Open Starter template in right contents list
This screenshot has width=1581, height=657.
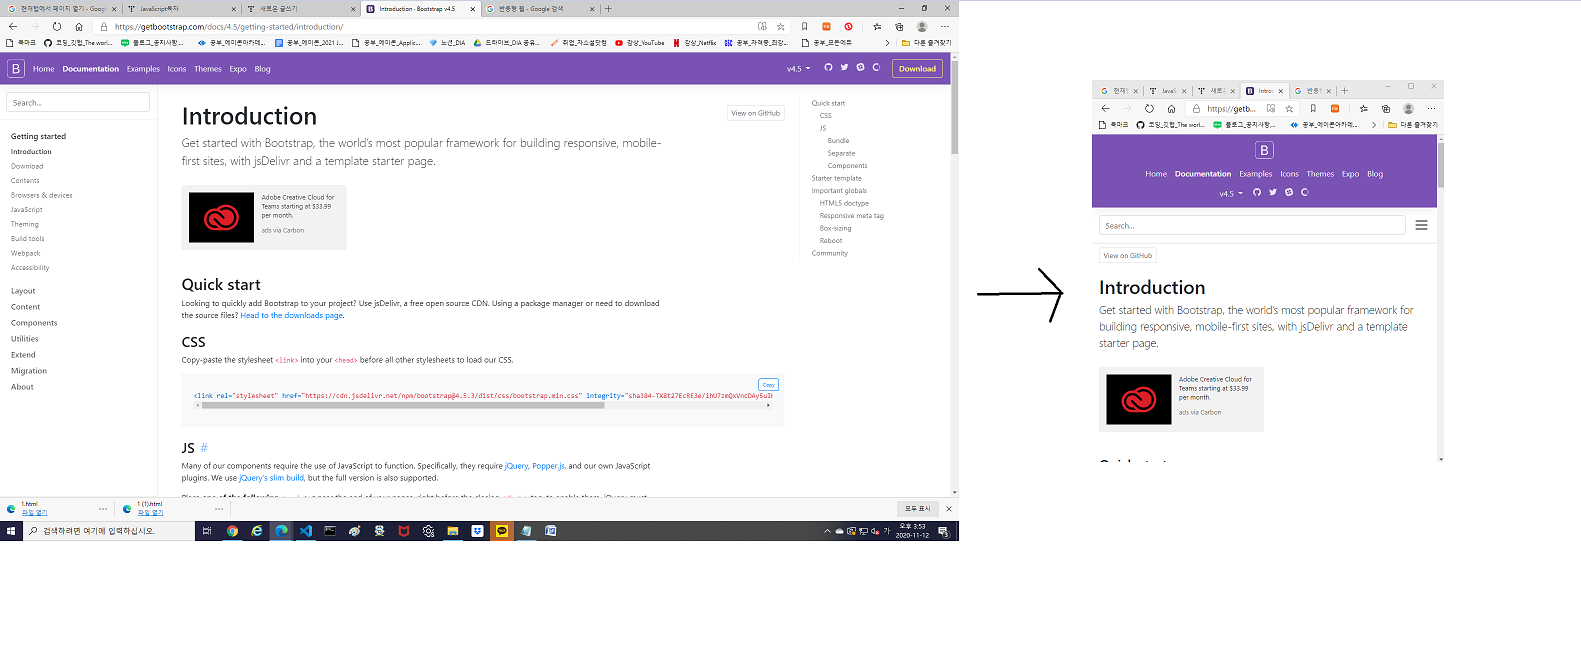pyautogui.click(x=836, y=178)
